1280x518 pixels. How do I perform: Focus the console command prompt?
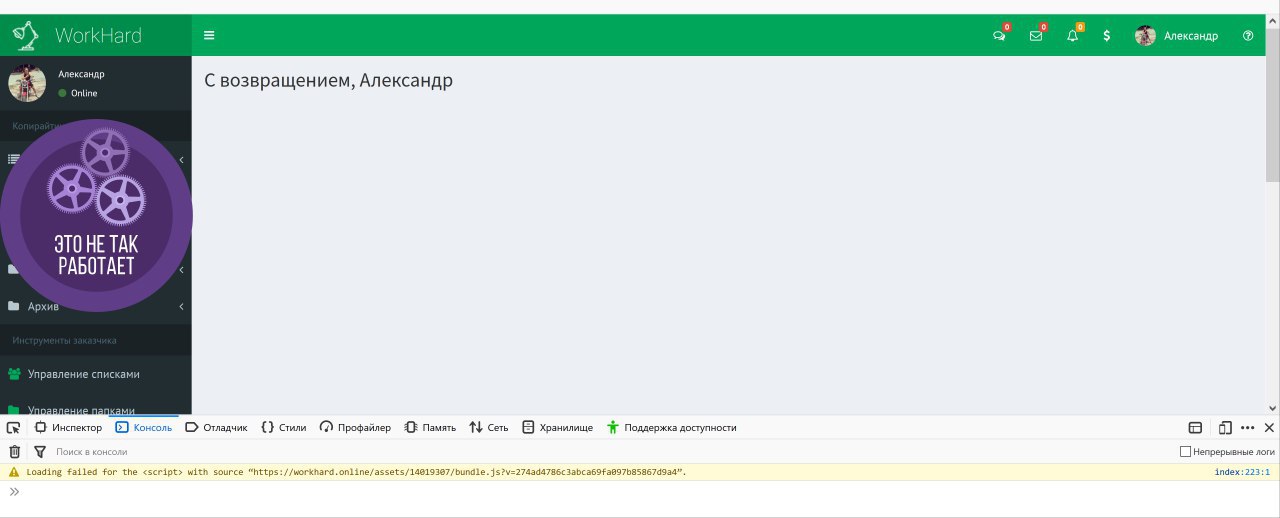[x=640, y=491]
